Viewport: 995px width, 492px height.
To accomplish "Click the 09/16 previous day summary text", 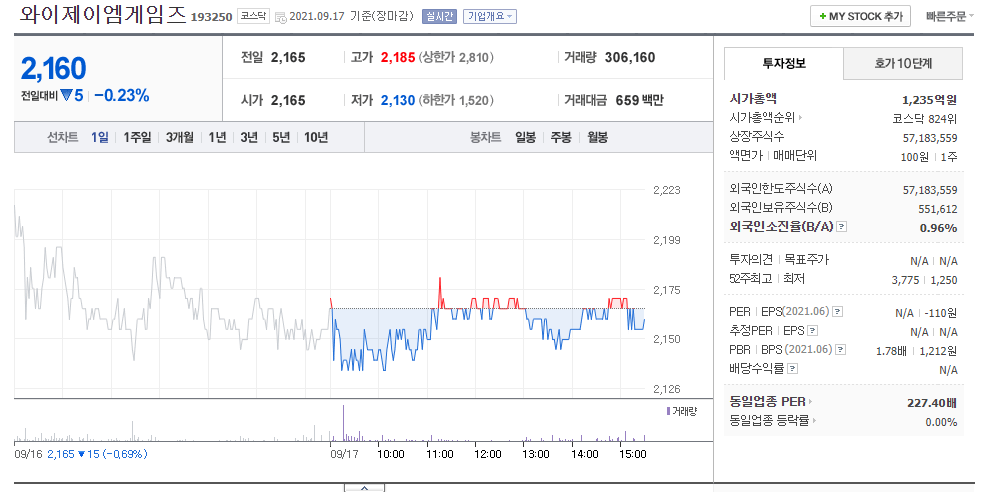I will [x=81, y=454].
